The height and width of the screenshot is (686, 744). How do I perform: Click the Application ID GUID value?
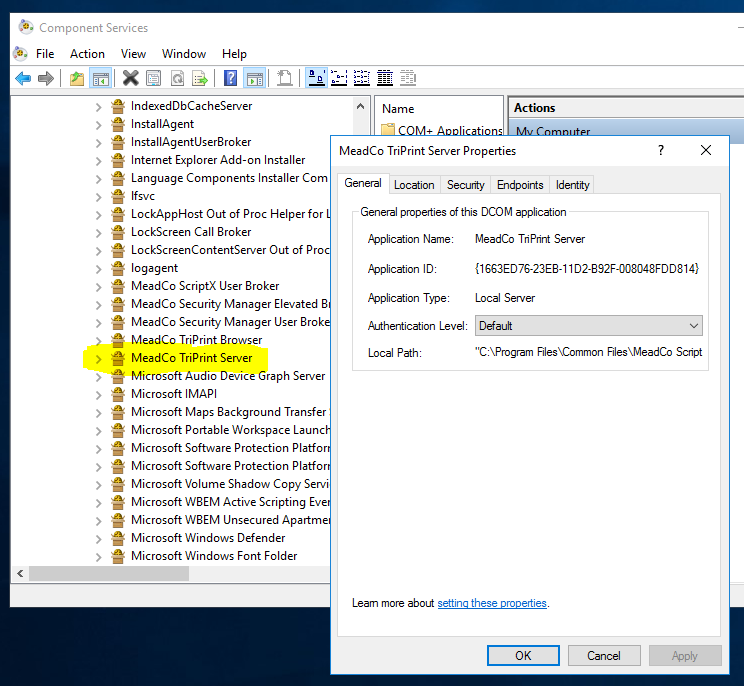(587, 269)
